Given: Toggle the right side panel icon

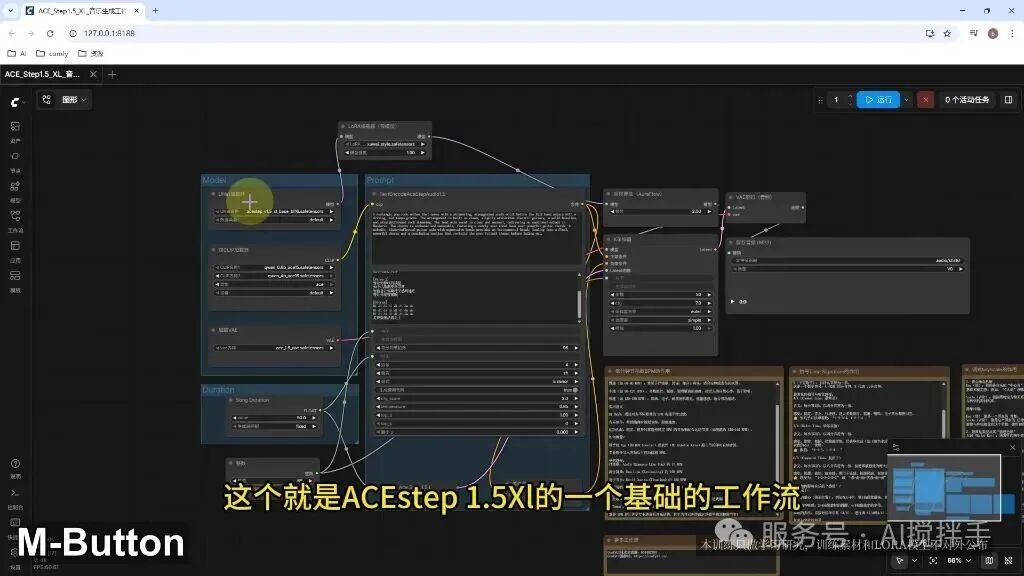Looking at the screenshot, I should tap(1008, 100).
